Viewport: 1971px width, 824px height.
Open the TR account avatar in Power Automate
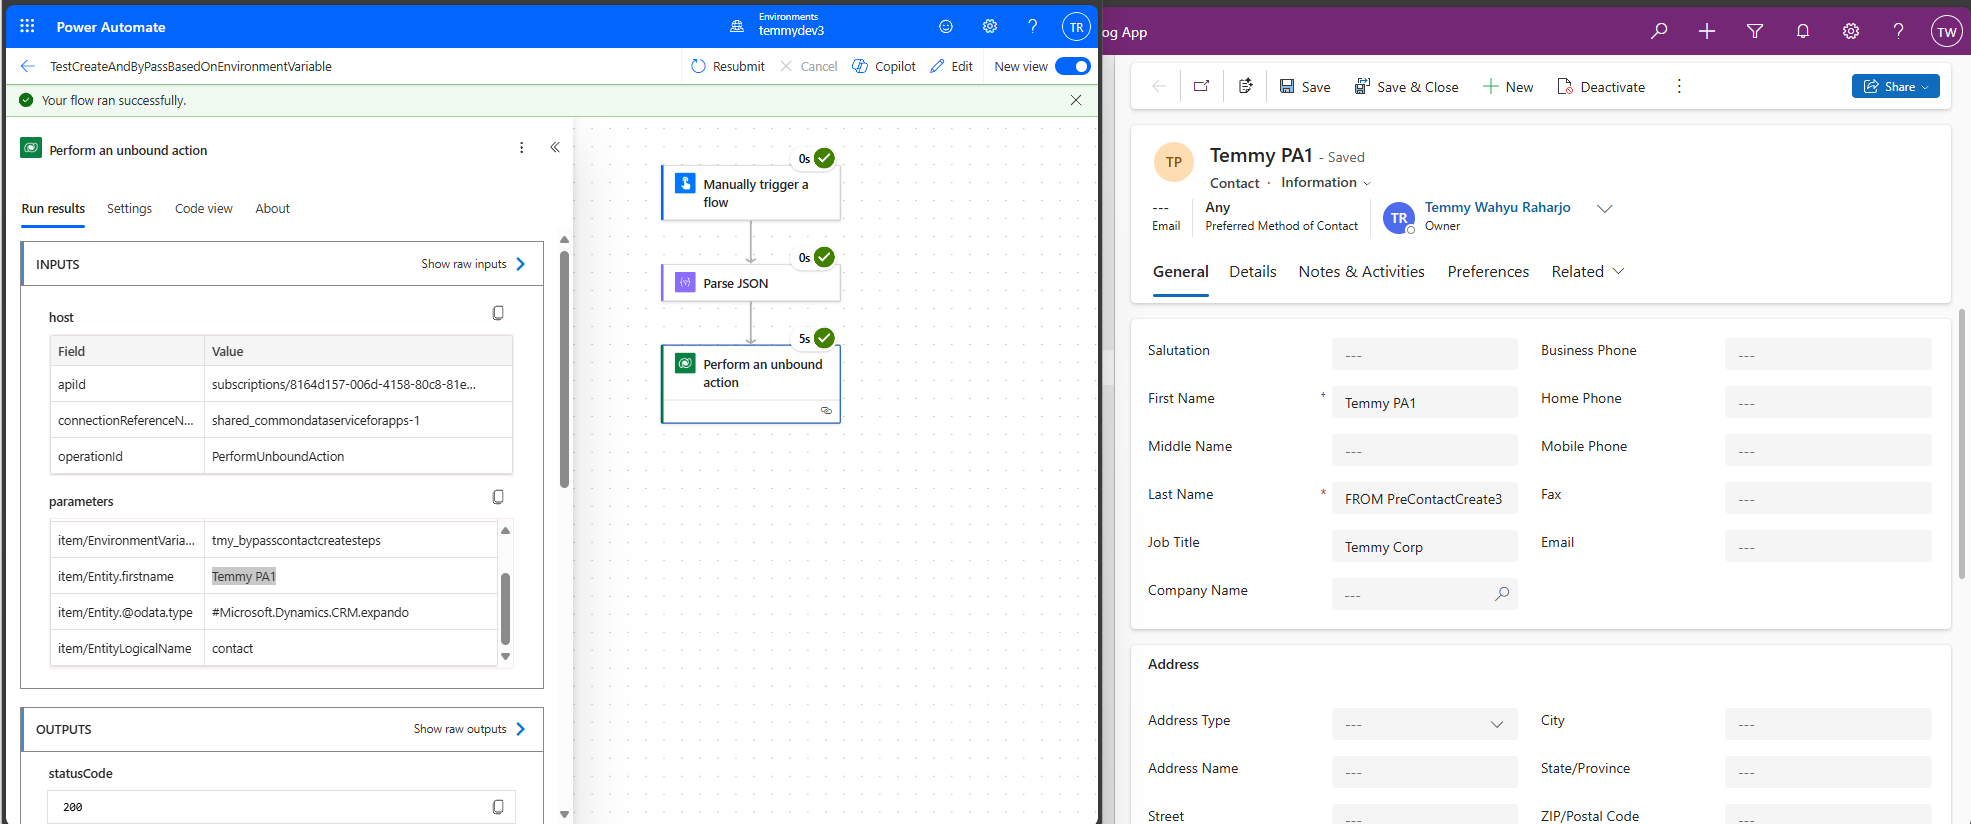(x=1076, y=27)
